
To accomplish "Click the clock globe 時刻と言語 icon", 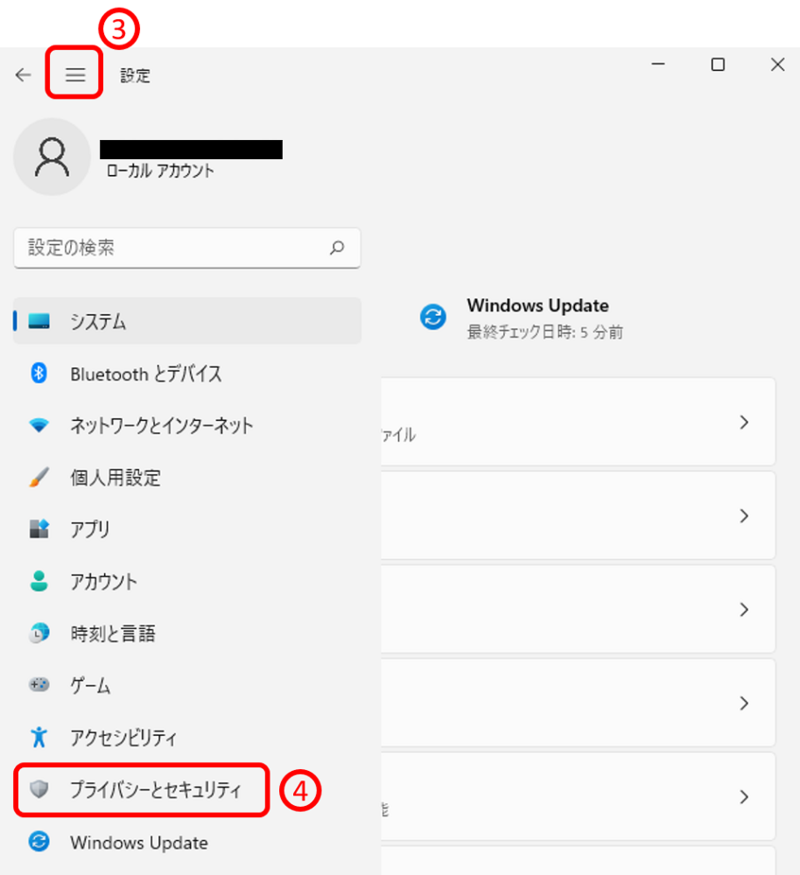I will click(39, 633).
